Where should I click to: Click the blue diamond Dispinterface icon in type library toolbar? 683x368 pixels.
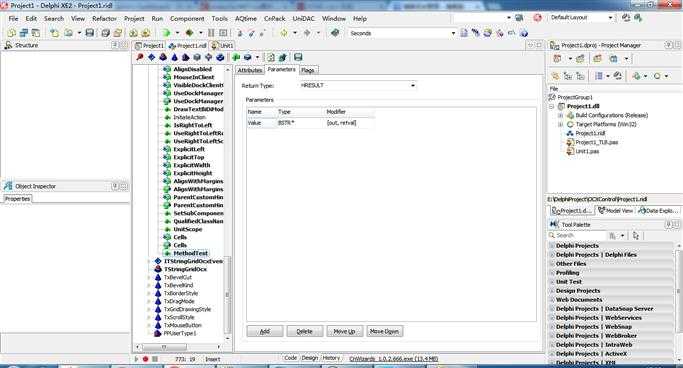click(152, 57)
